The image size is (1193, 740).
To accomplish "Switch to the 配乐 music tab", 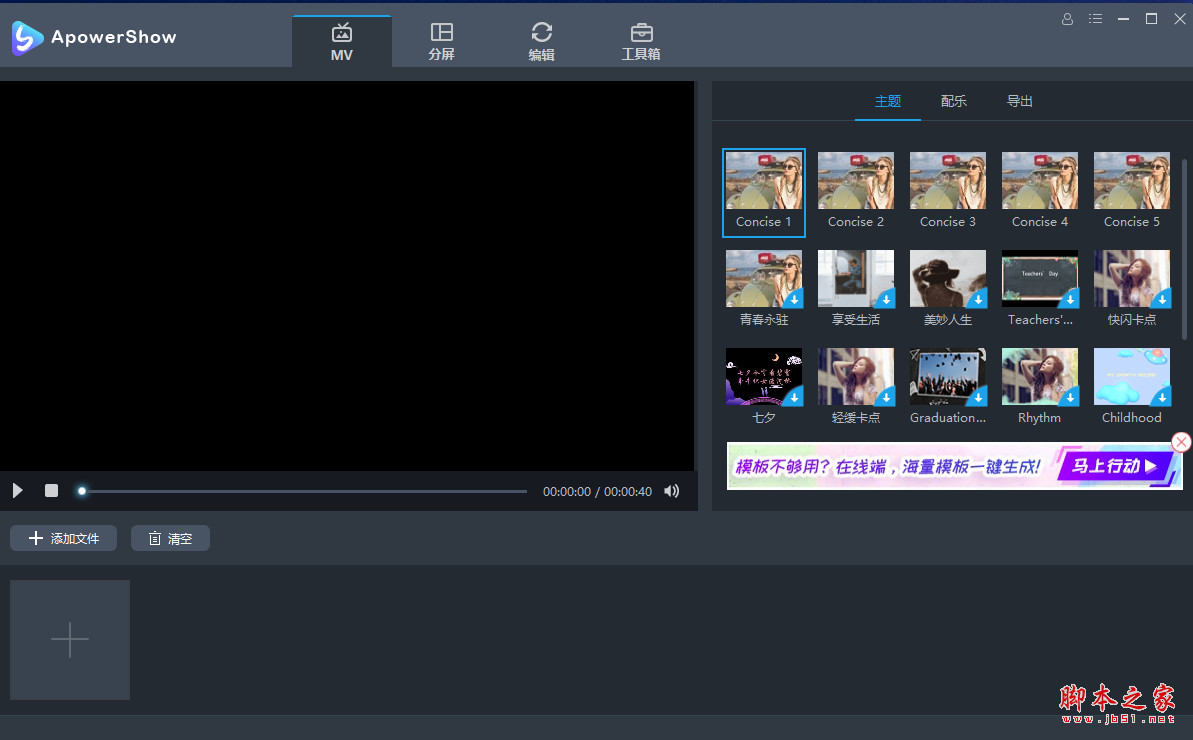I will [x=953, y=101].
